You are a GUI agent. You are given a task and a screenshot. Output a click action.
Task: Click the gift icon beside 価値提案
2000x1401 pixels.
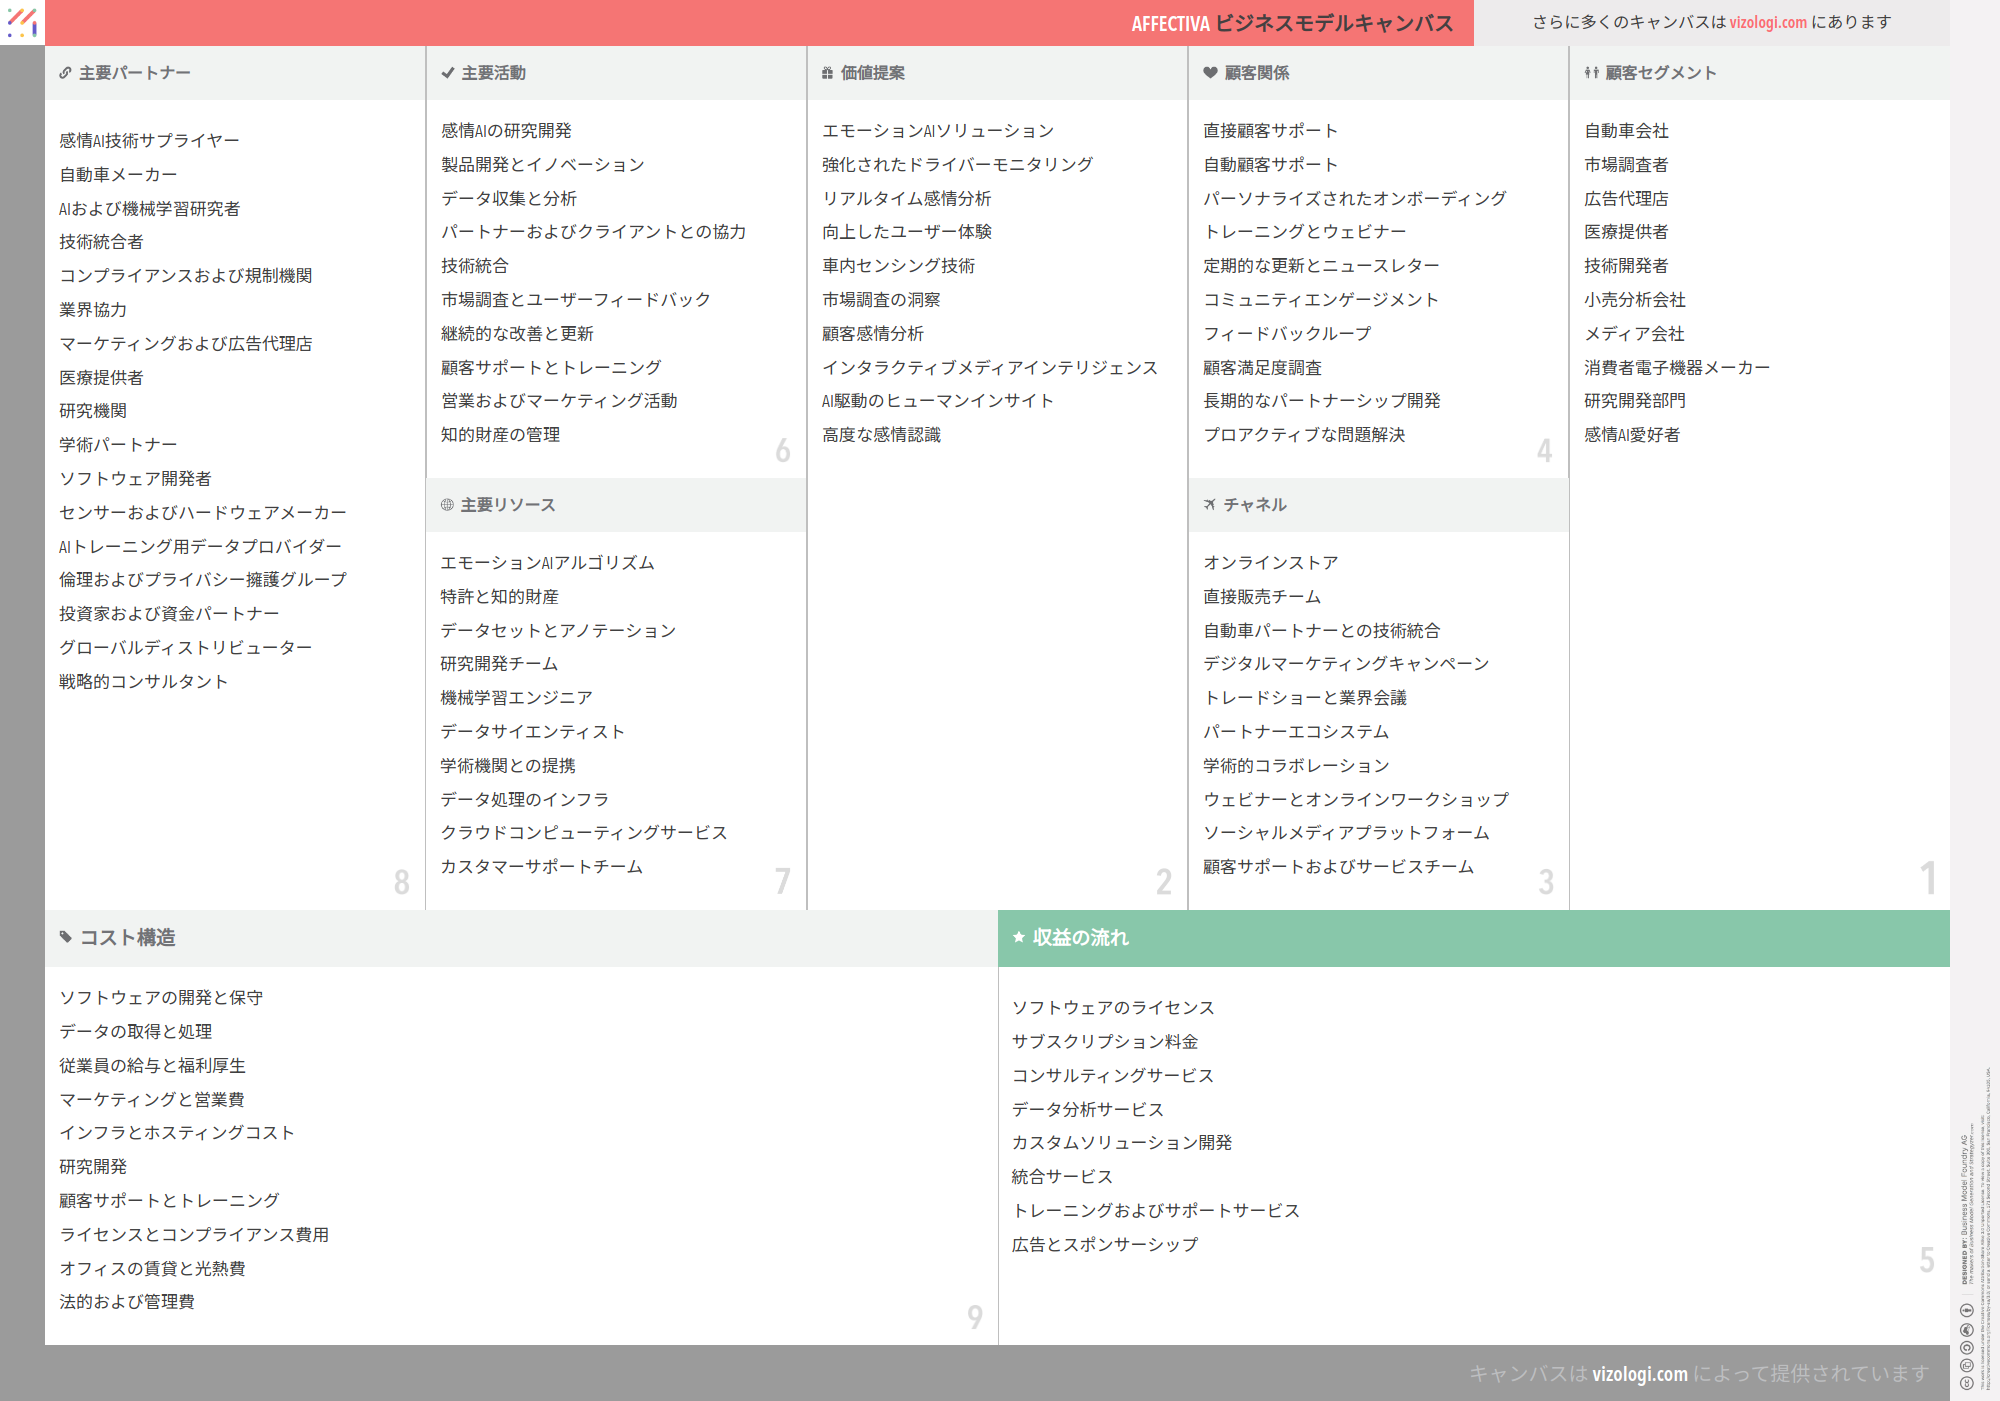(x=827, y=73)
